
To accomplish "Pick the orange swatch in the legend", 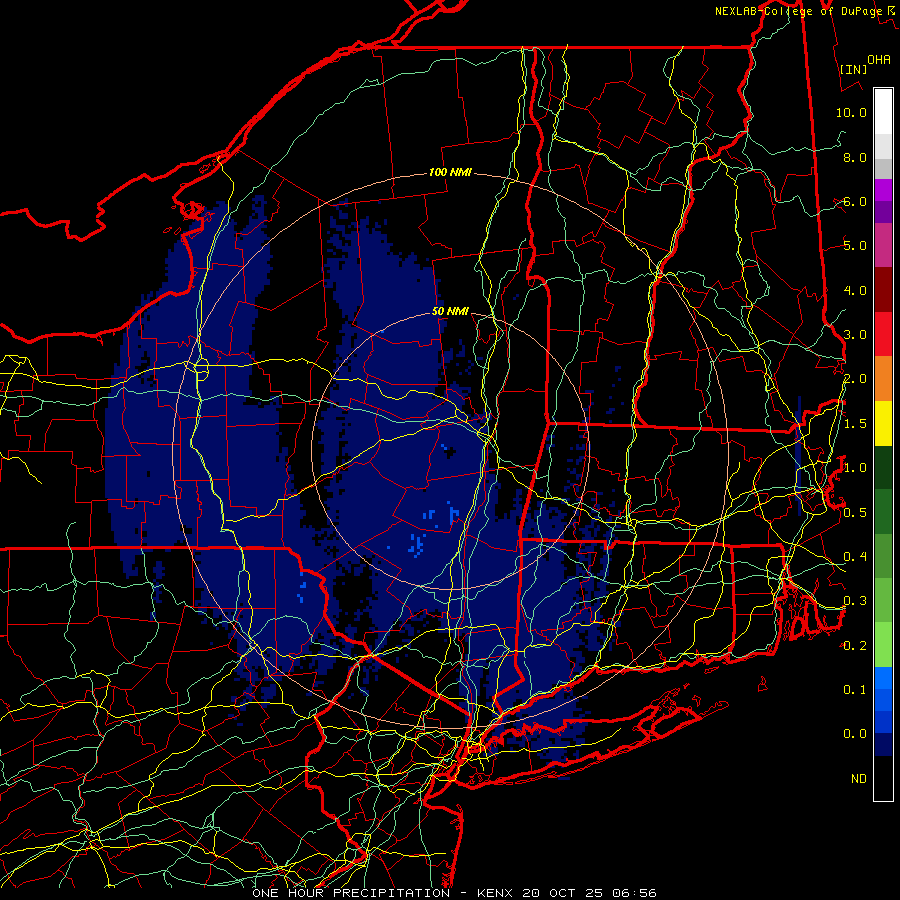I will point(883,378).
